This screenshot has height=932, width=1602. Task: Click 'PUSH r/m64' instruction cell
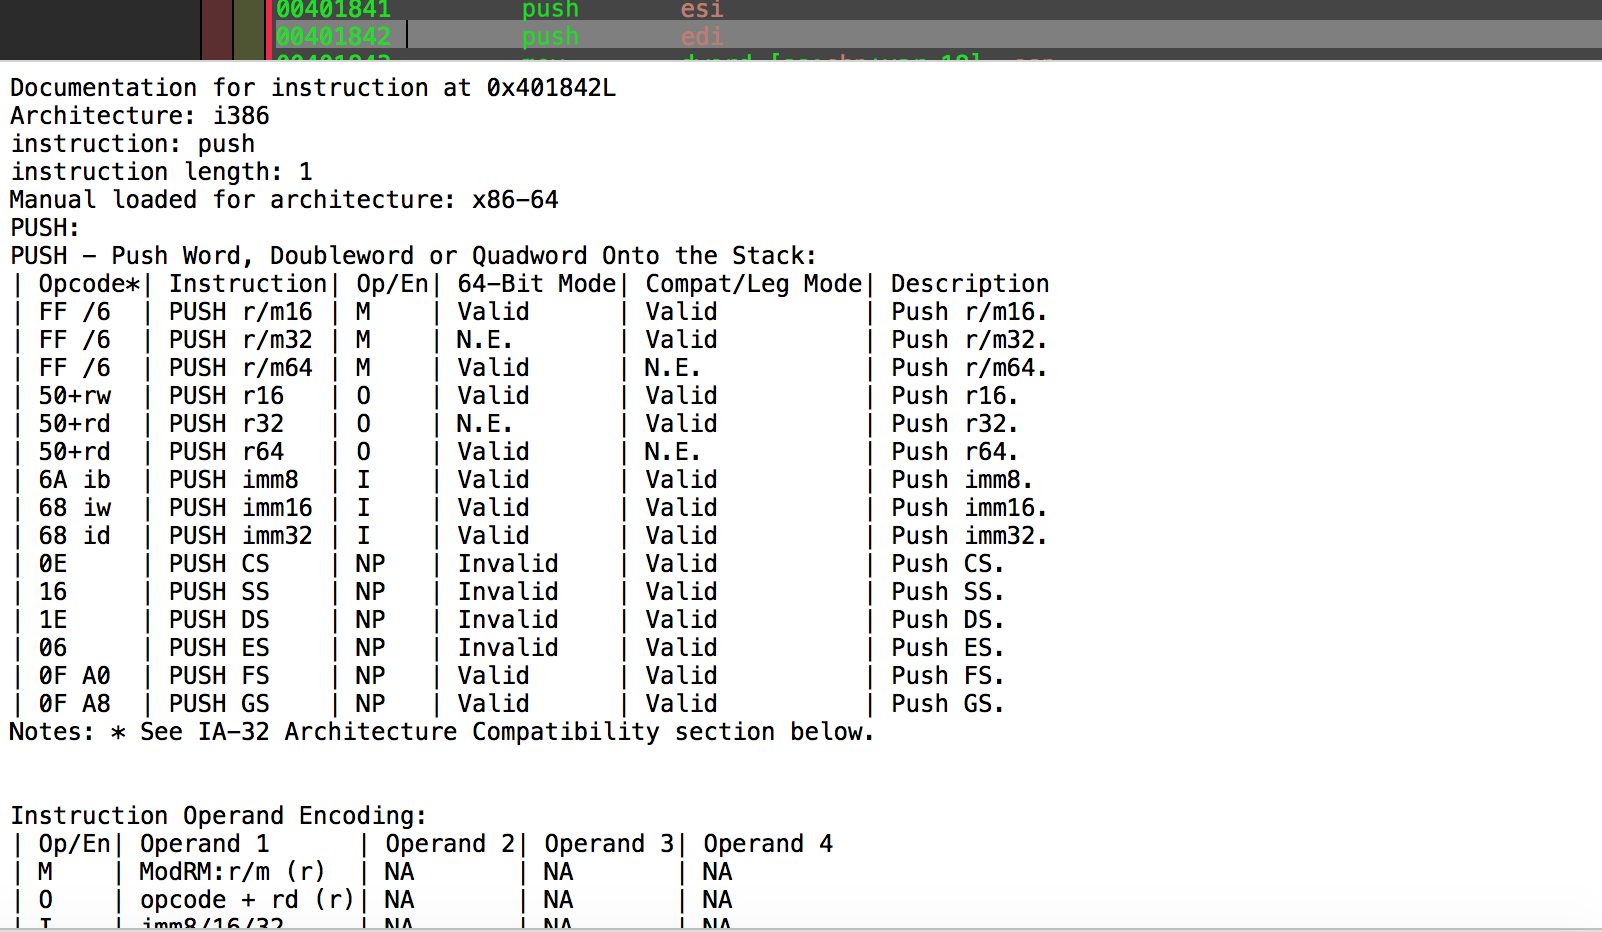(240, 368)
